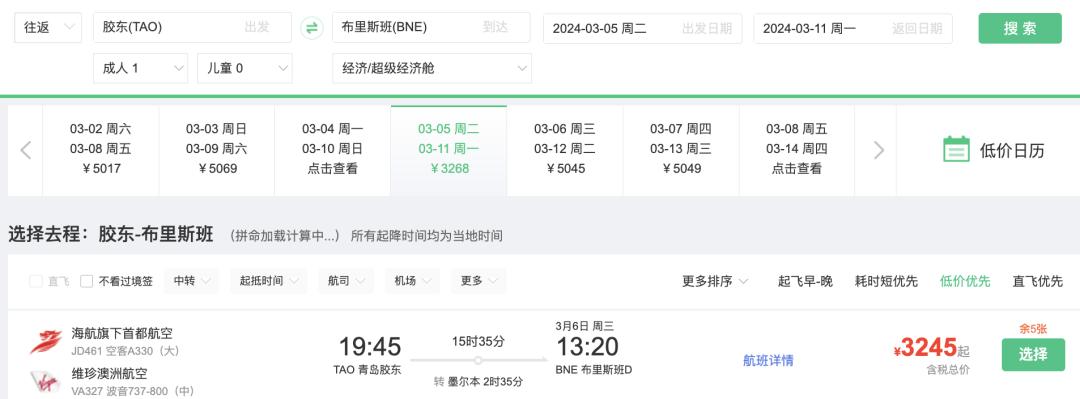Expand the 中转 filter dropdown
The image size is (1080, 399).
(191, 281)
